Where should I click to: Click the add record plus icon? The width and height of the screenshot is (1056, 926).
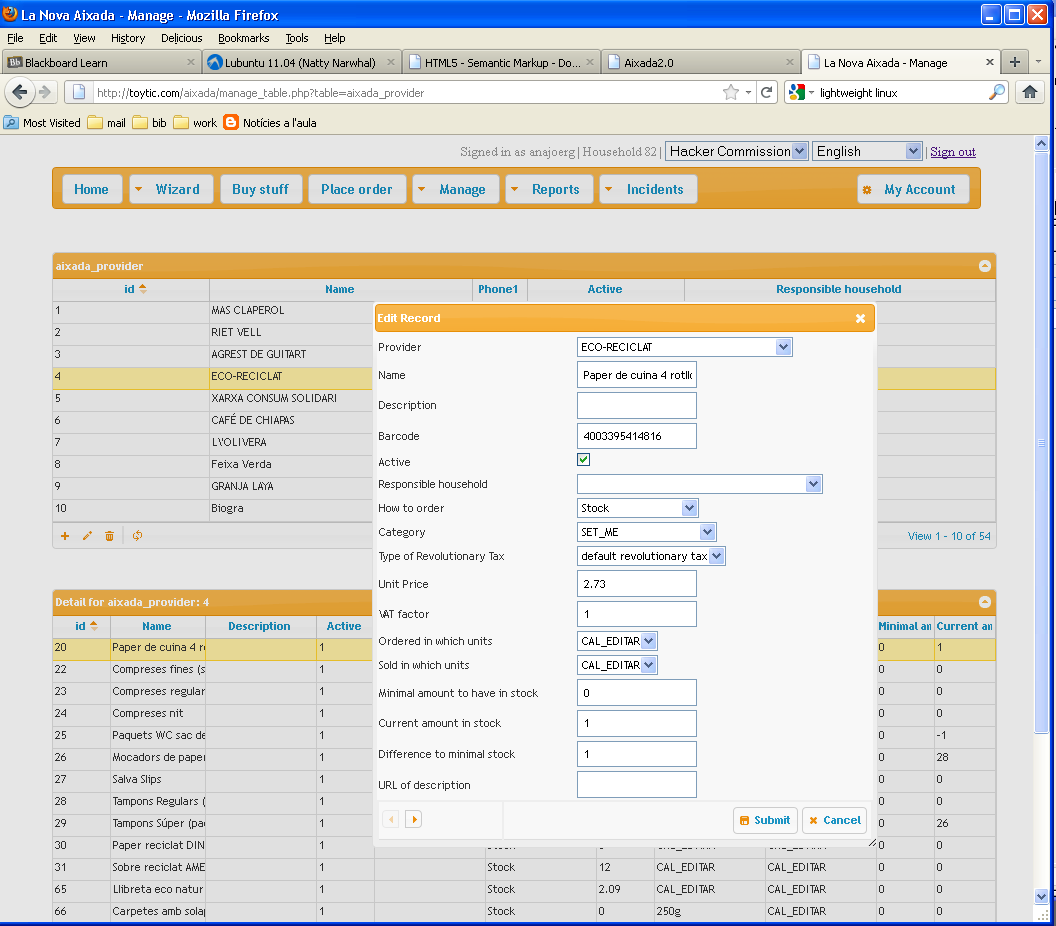(x=65, y=536)
